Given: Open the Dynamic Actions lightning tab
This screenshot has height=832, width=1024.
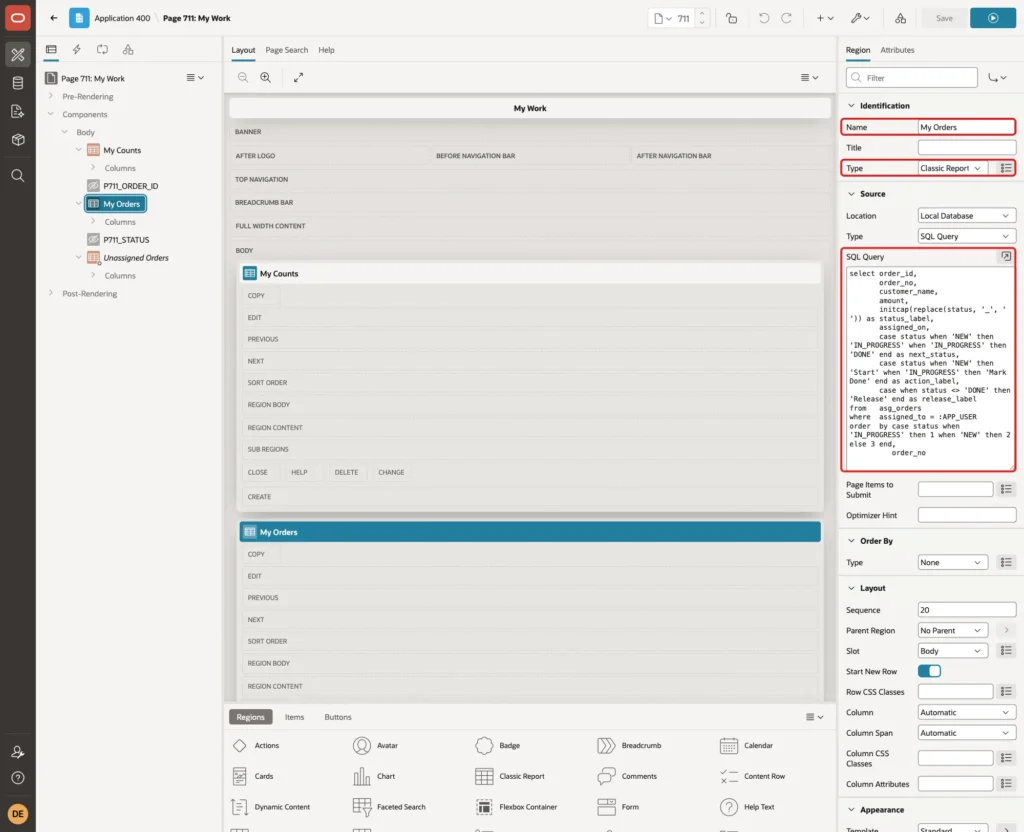Looking at the screenshot, I should tap(76, 49).
